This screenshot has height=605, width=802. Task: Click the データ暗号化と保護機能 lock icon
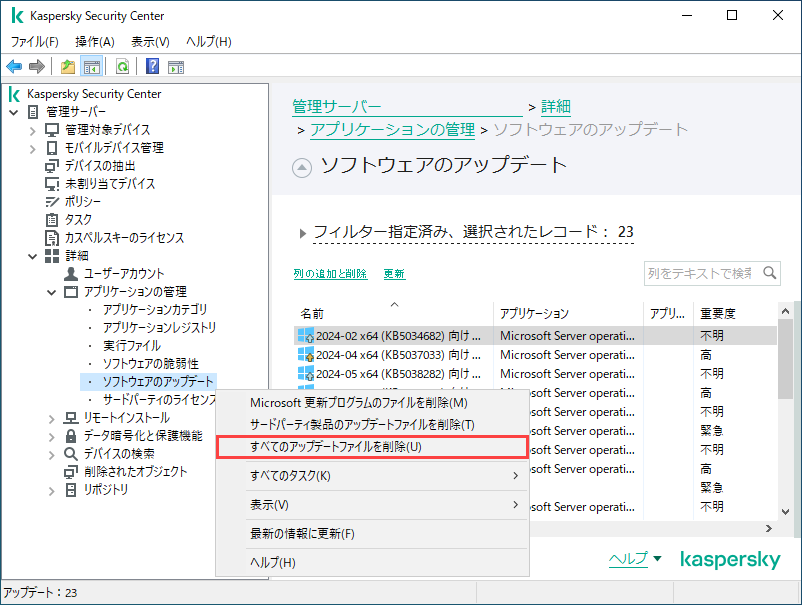pos(71,435)
